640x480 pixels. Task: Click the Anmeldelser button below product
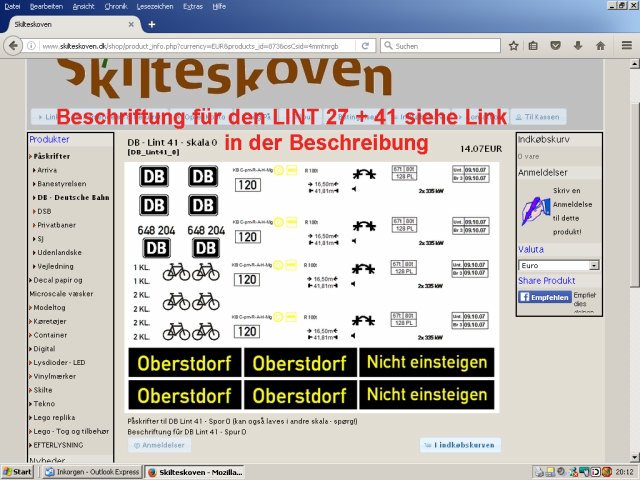click(159, 445)
